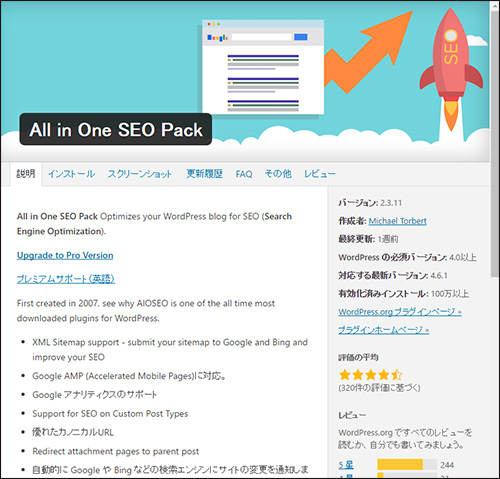Viewport: 500px width, 479px height.
Task: View the 更新履歴 tab
Action: pyautogui.click(x=204, y=174)
